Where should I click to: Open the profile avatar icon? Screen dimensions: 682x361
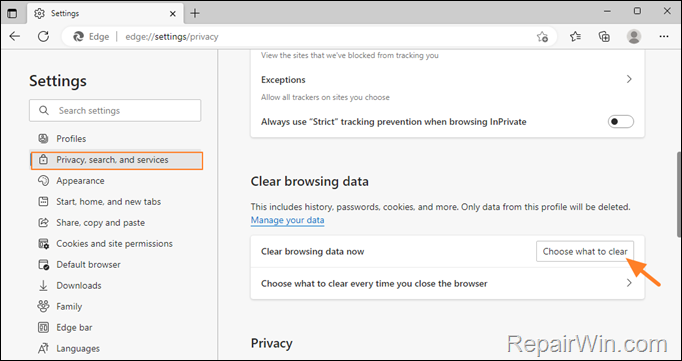pyautogui.click(x=634, y=37)
